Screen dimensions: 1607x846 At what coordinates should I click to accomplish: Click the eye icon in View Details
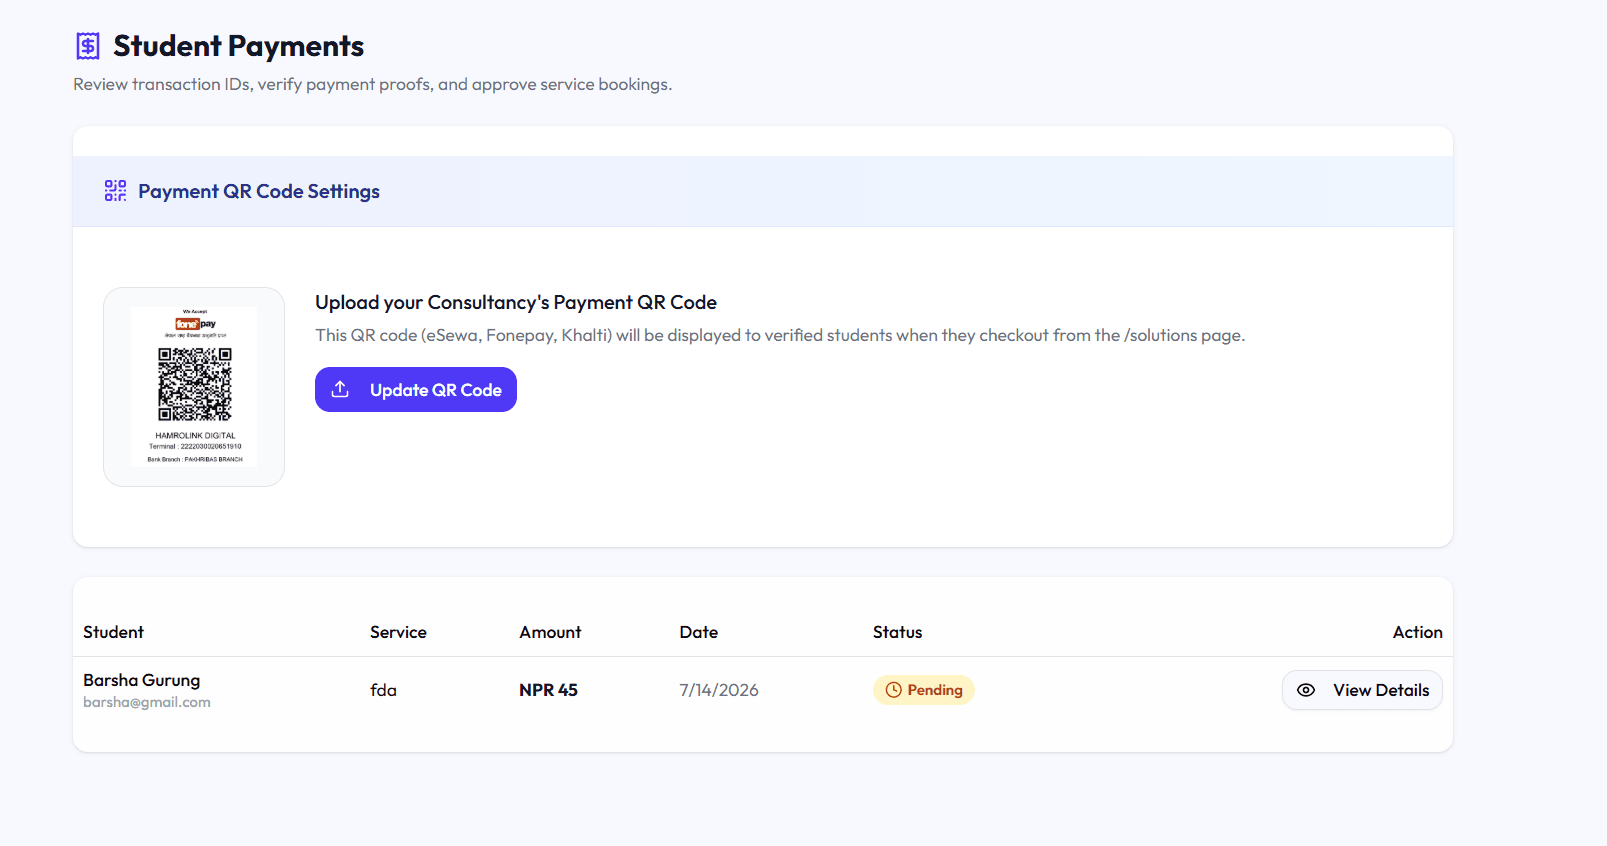(1306, 690)
